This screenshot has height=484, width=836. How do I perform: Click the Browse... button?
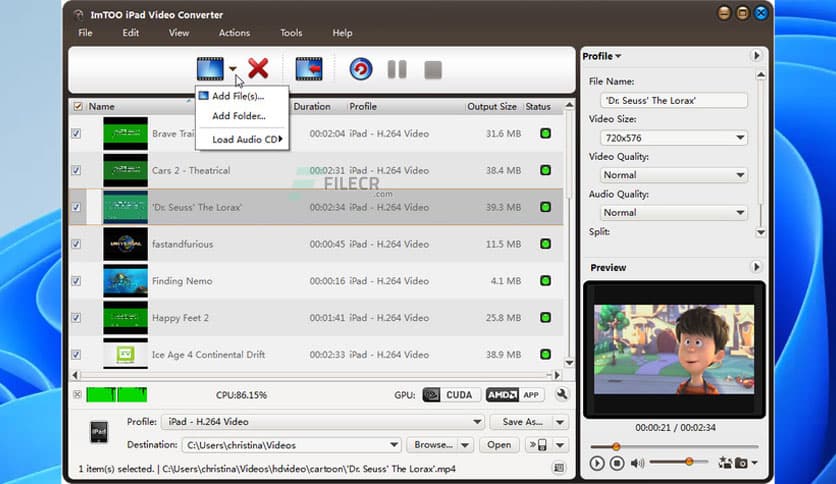click(433, 445)
